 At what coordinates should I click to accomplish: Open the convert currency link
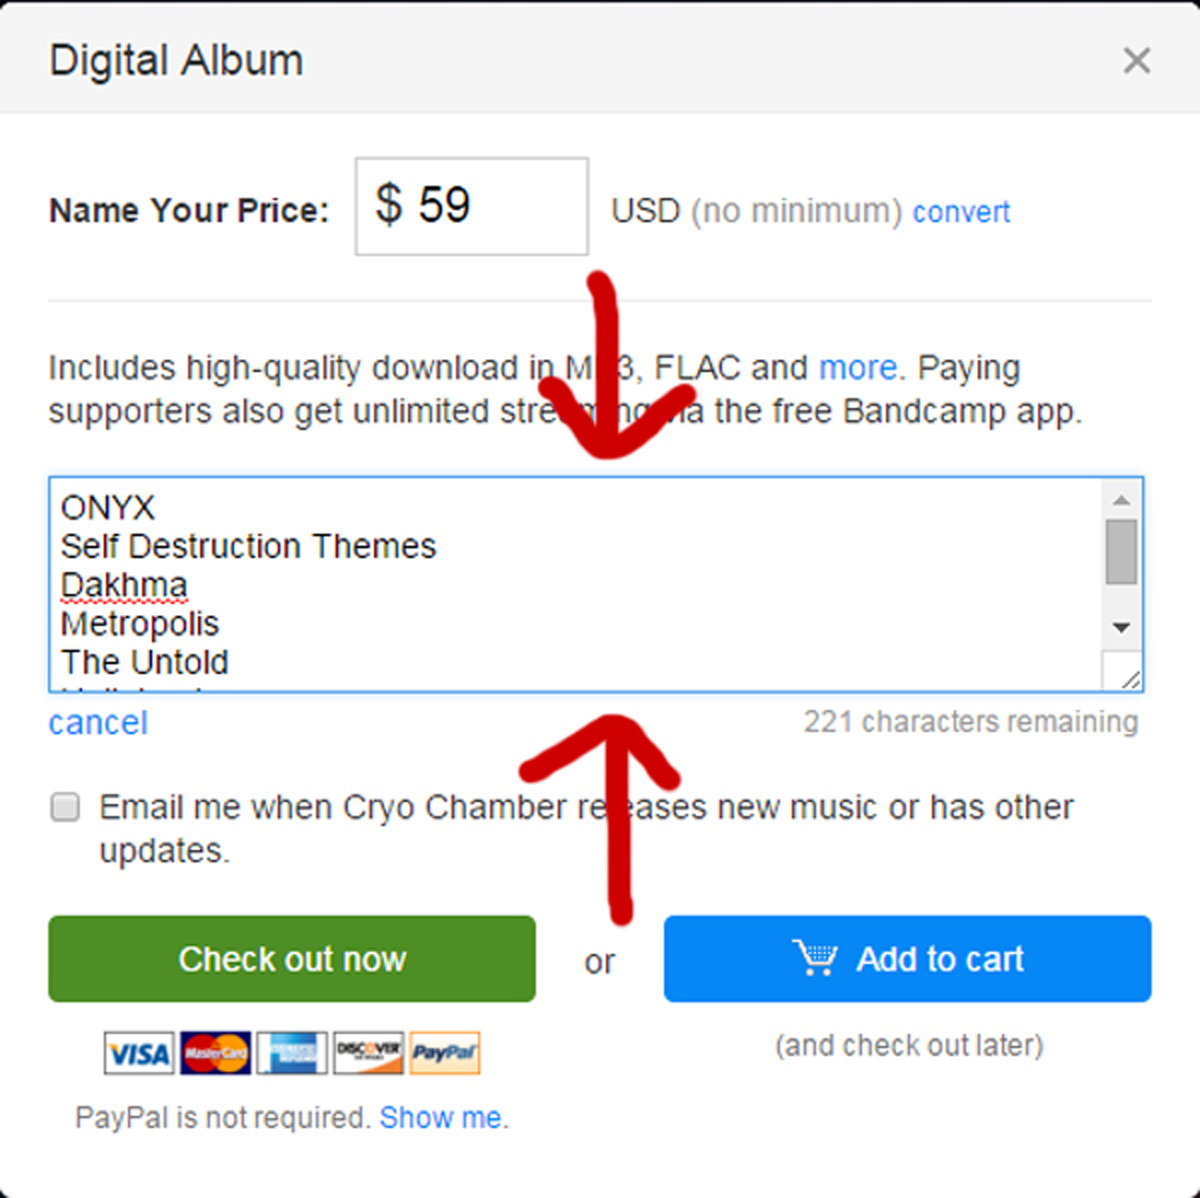tap(961, 212)
